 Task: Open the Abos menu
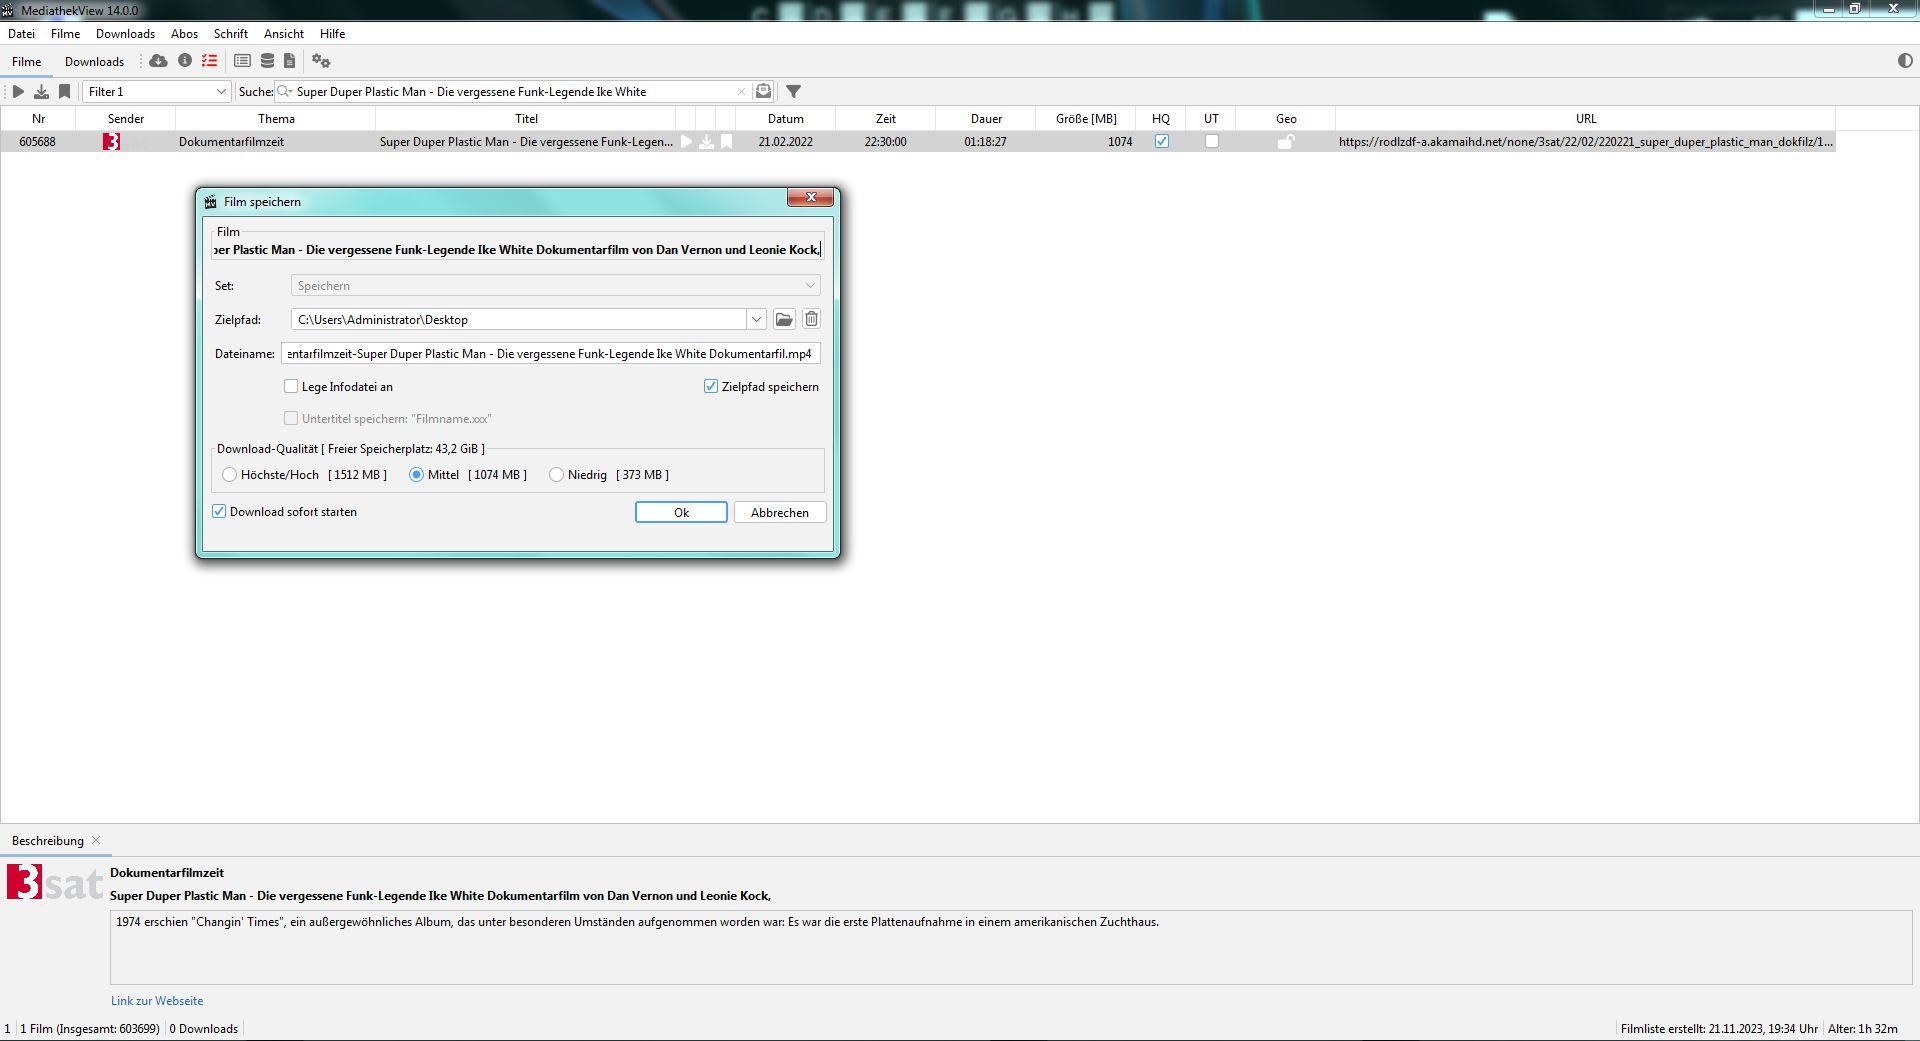pos(184,33)
